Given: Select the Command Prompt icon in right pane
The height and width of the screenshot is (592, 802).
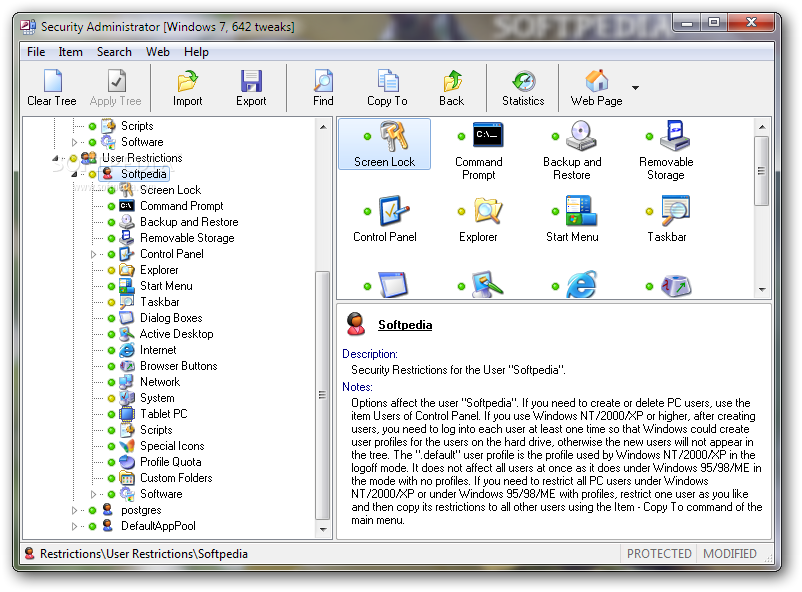Looking at the screenshot, I should coord(487,136).
